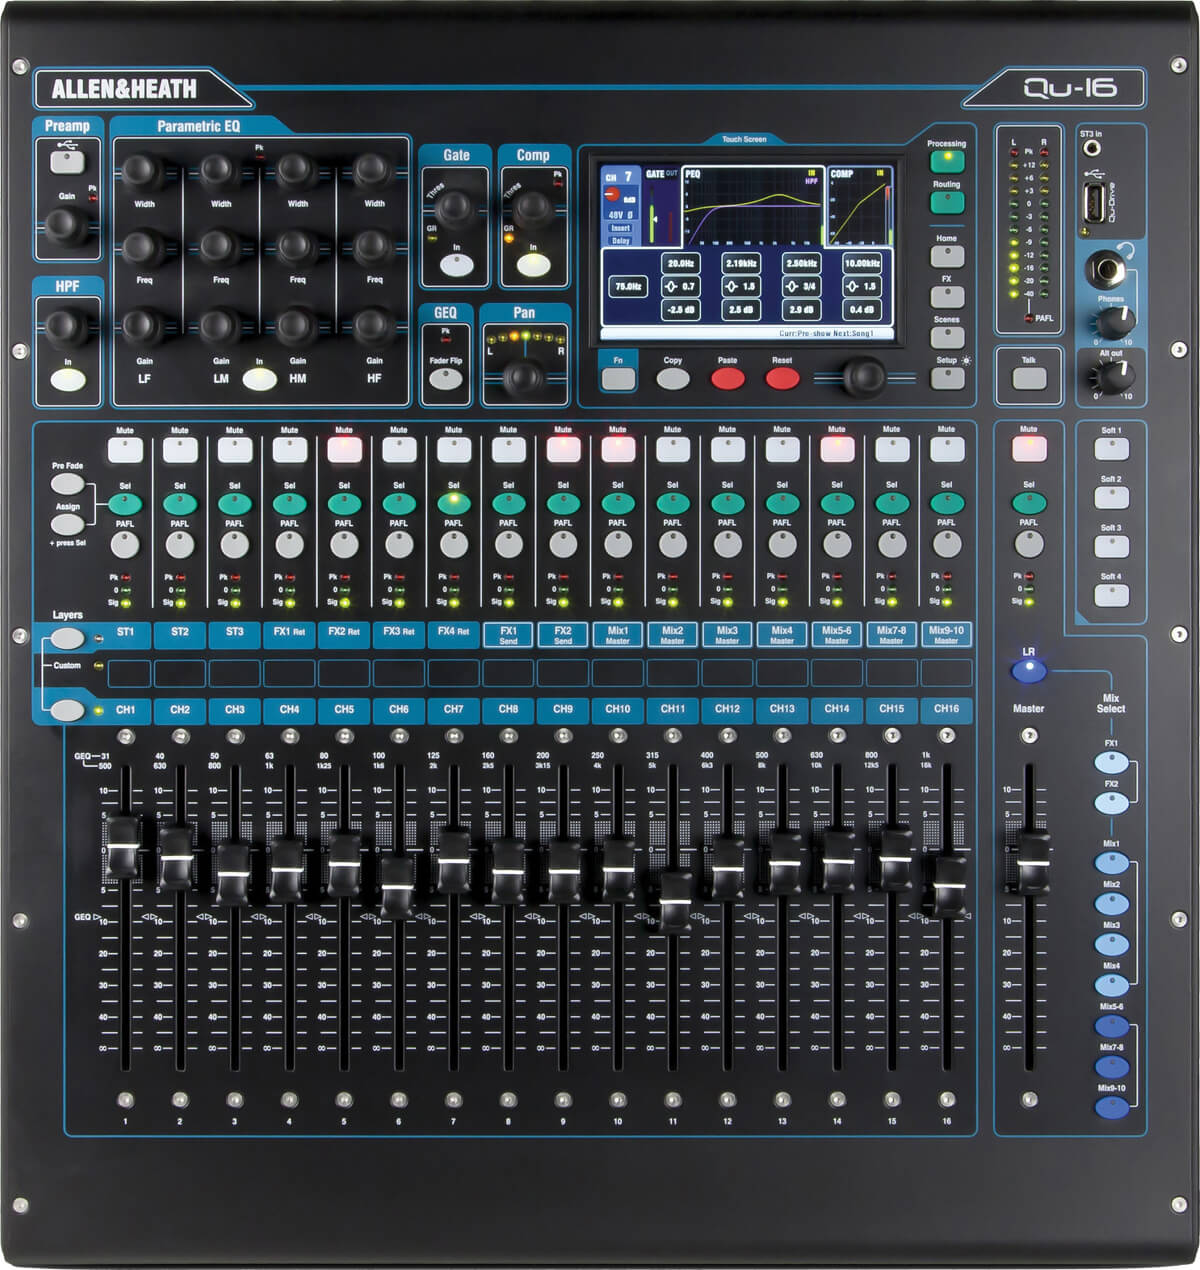Select channel 7 with its Sel key
The height and width of the screenshot is (1270, 1200).
click(x=454, y=503)
